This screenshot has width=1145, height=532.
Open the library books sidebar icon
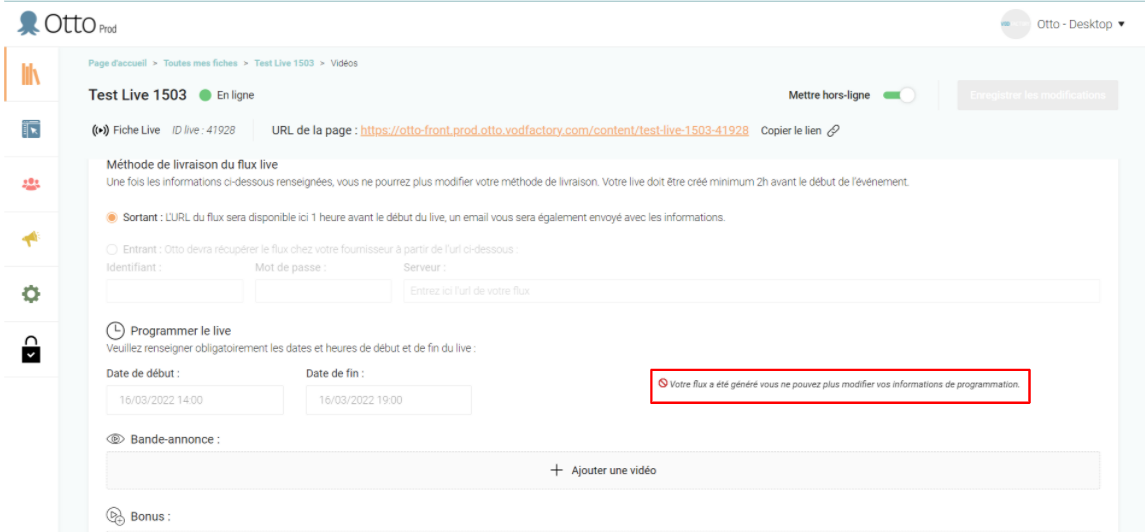30,74
